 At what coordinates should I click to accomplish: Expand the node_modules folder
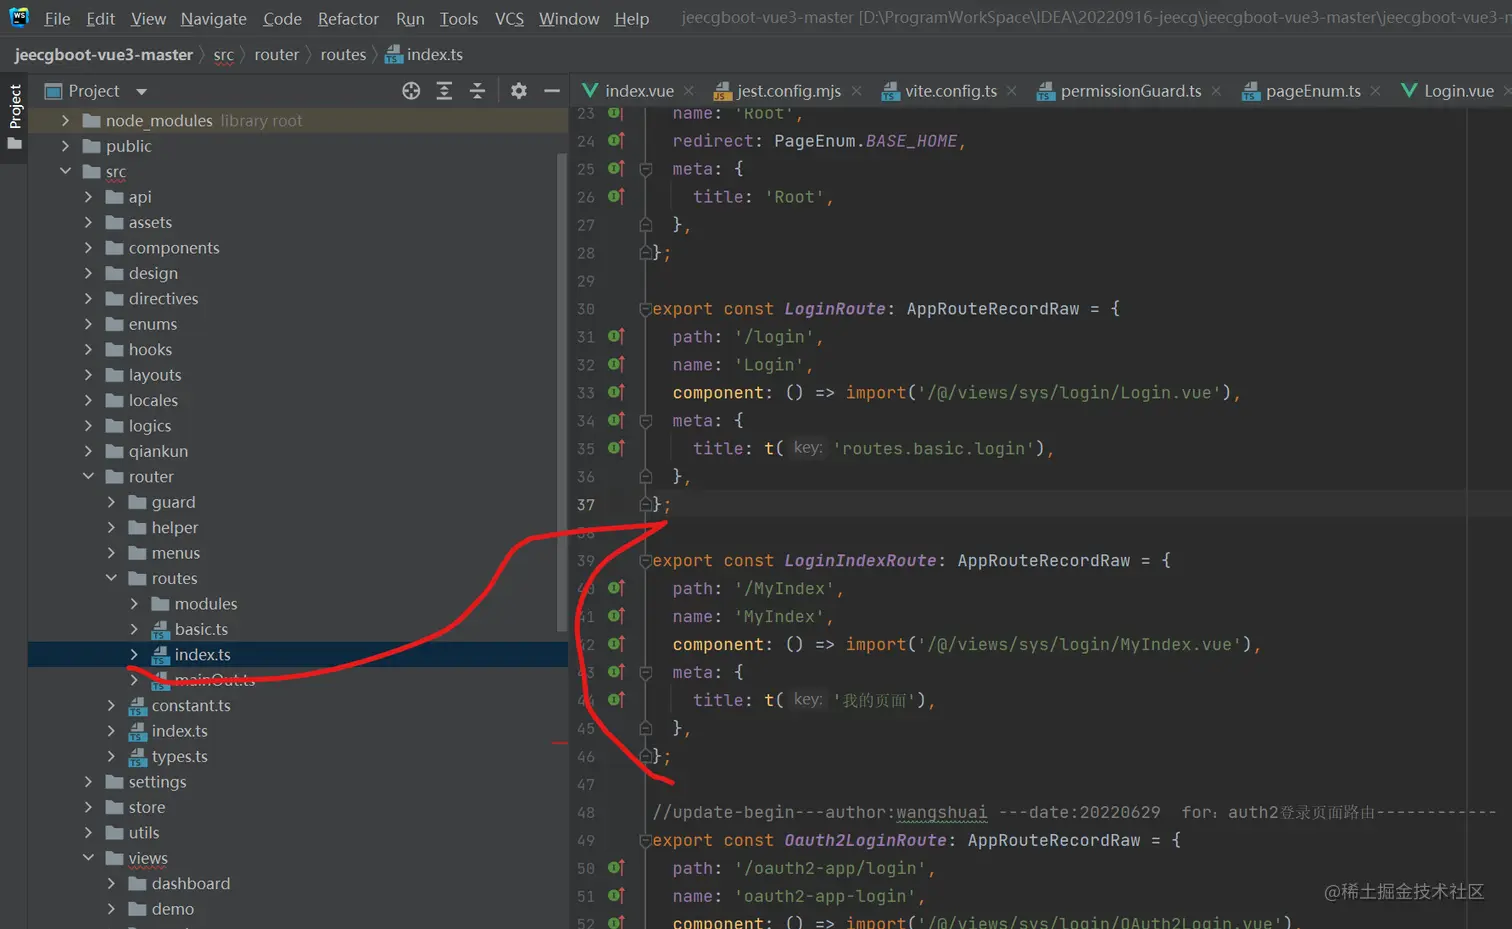point(66,120)
